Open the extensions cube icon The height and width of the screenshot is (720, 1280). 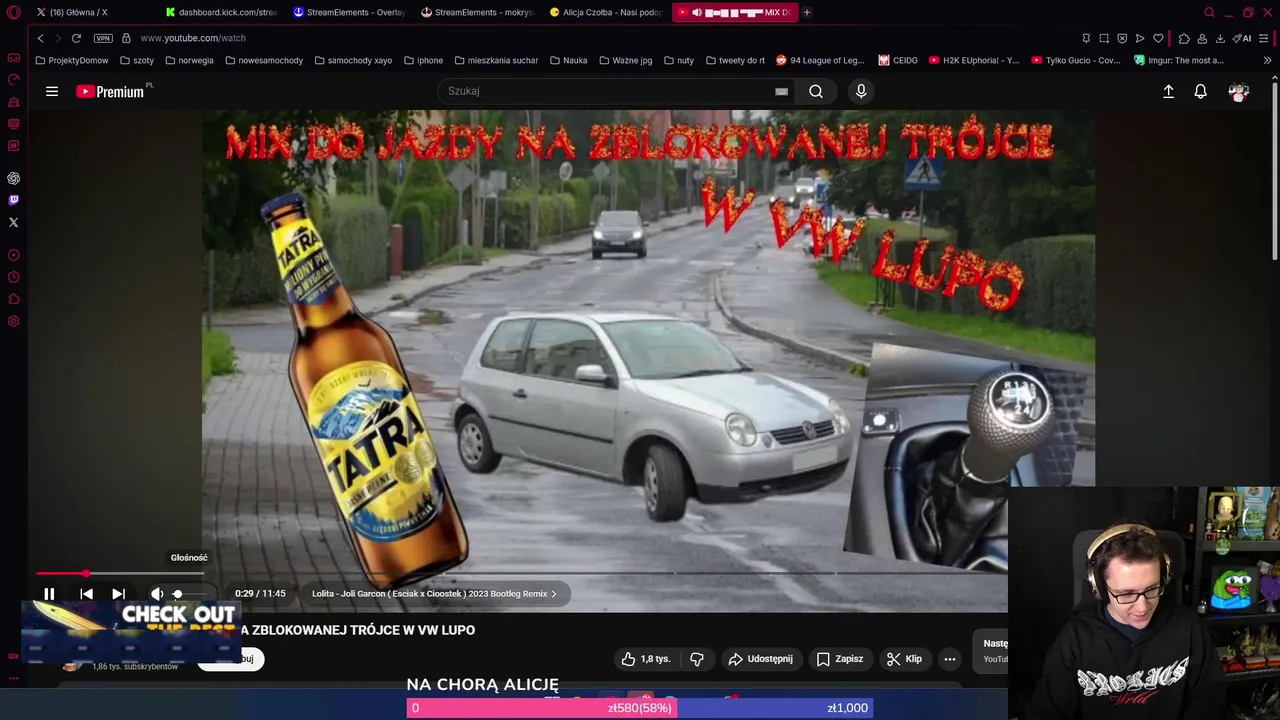(1184, 38)
